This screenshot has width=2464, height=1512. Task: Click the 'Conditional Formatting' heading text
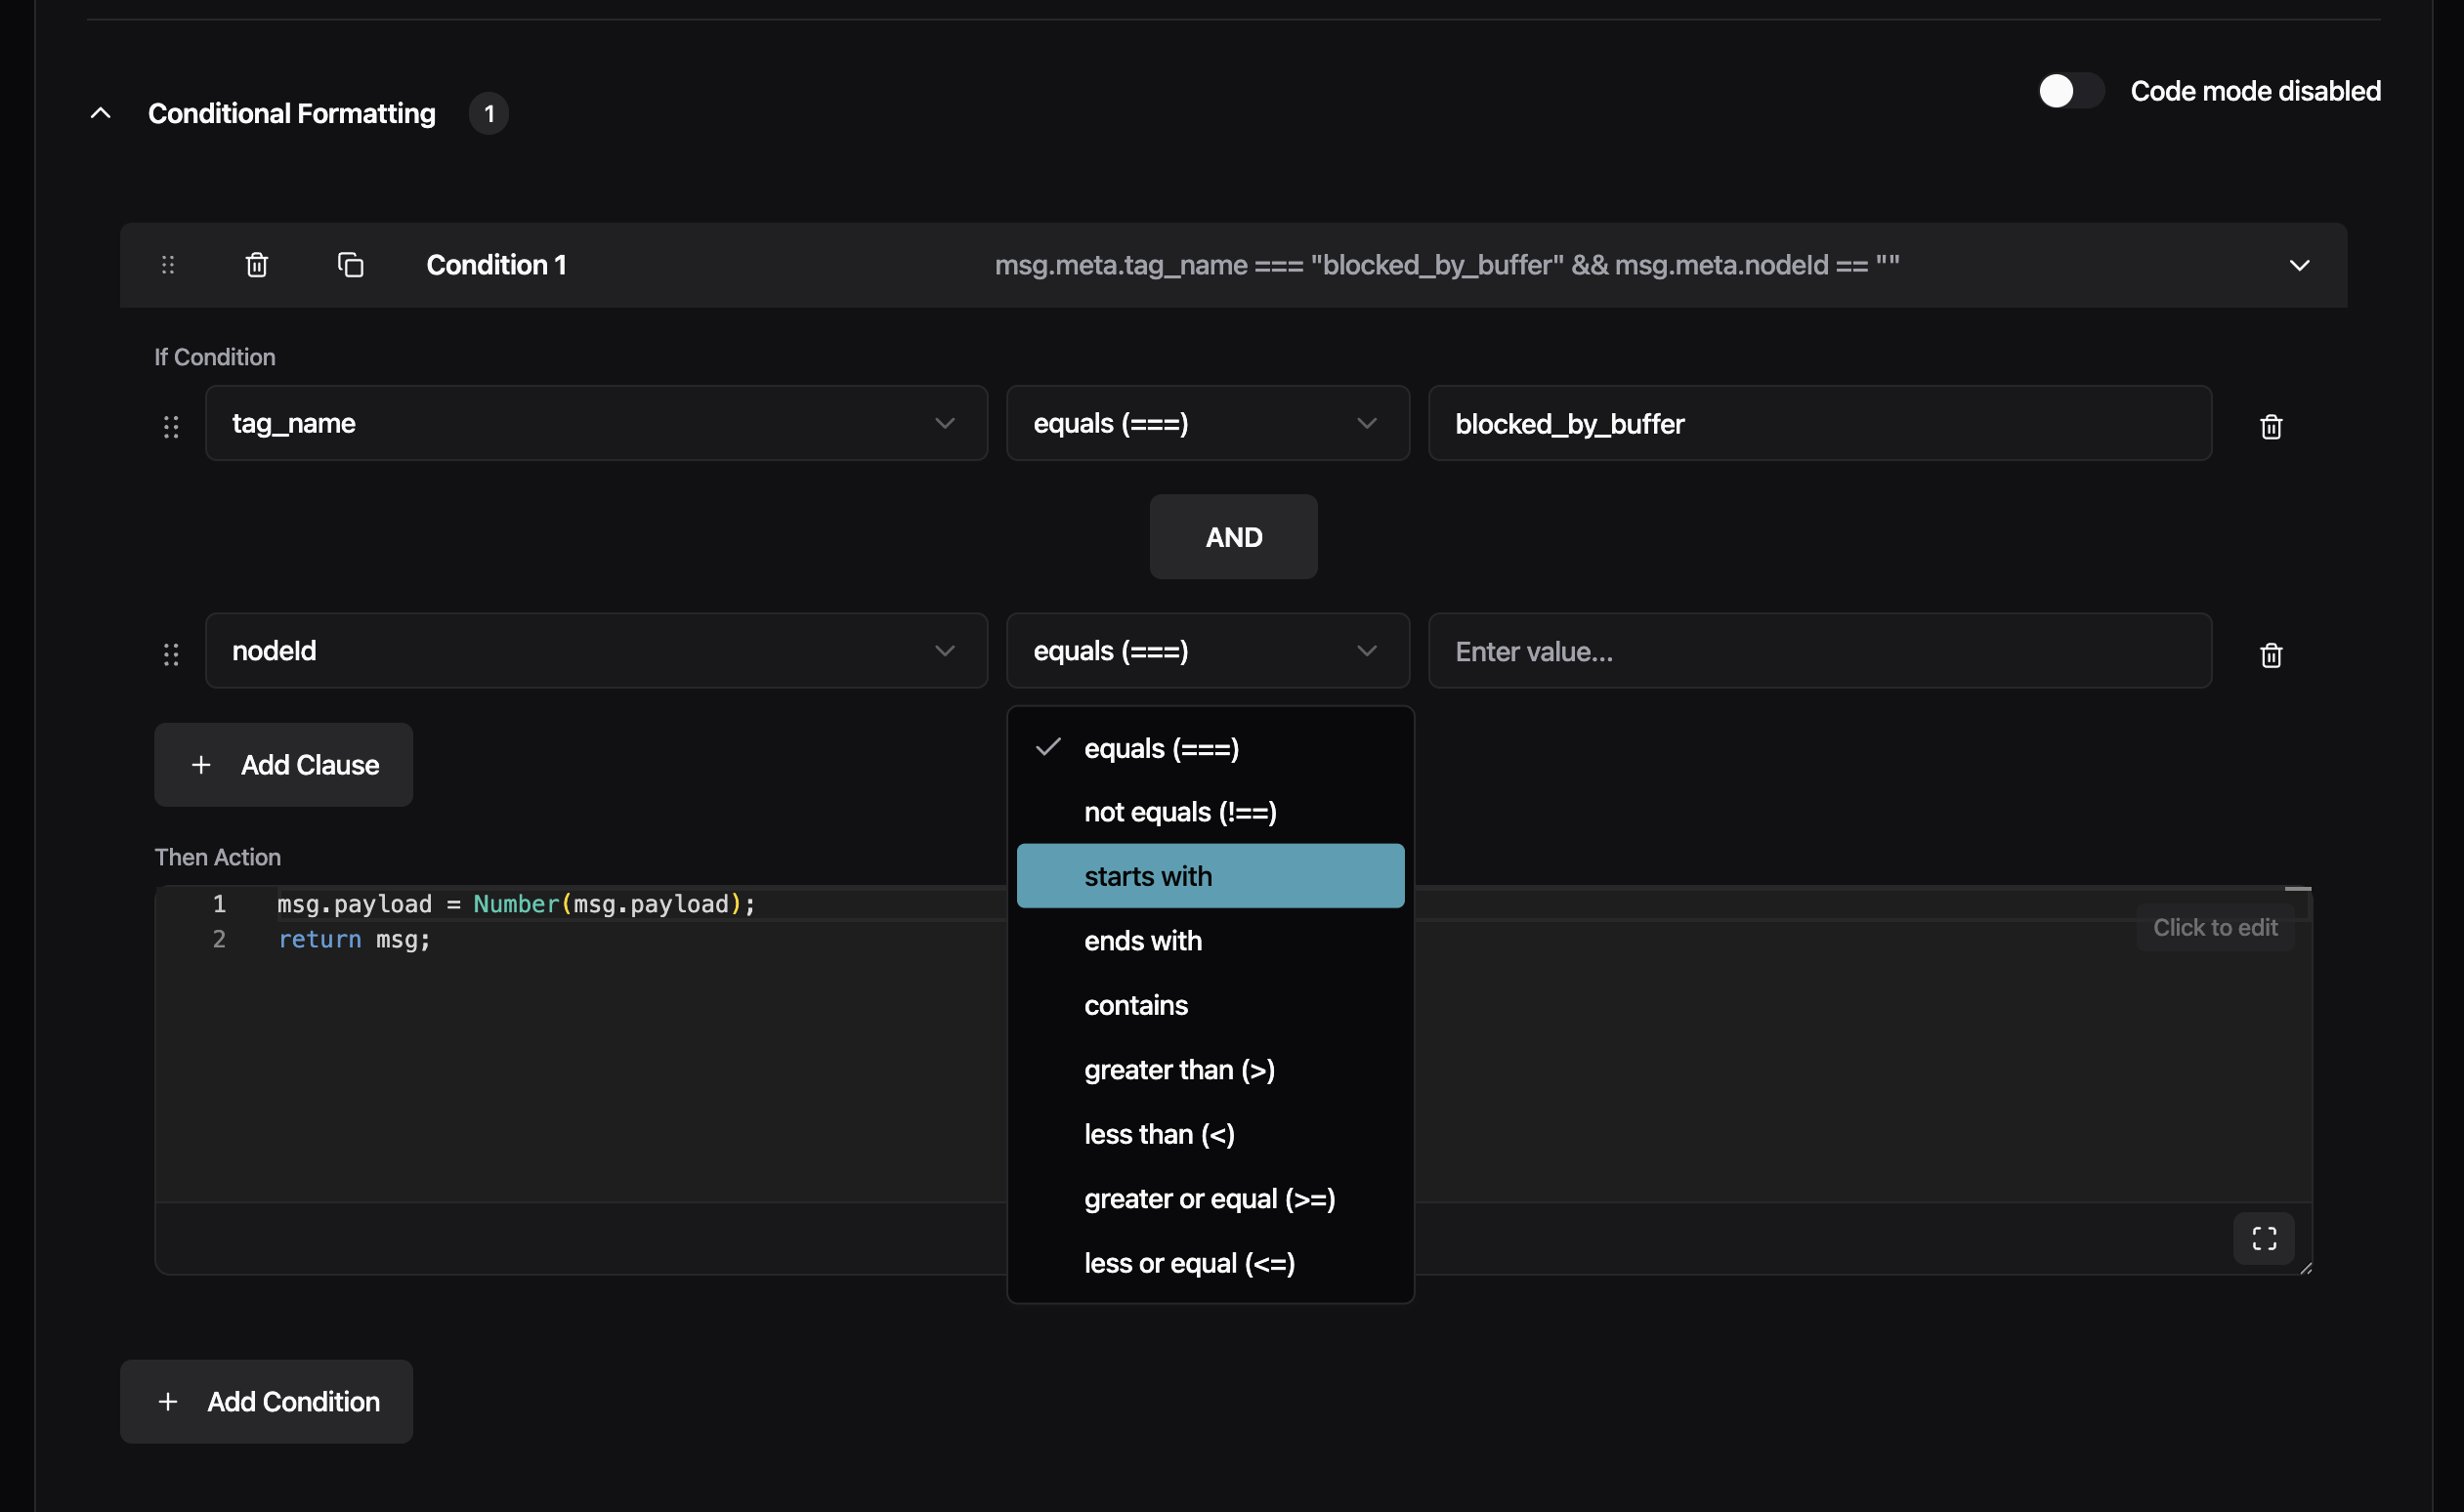(x=292, y=113)
